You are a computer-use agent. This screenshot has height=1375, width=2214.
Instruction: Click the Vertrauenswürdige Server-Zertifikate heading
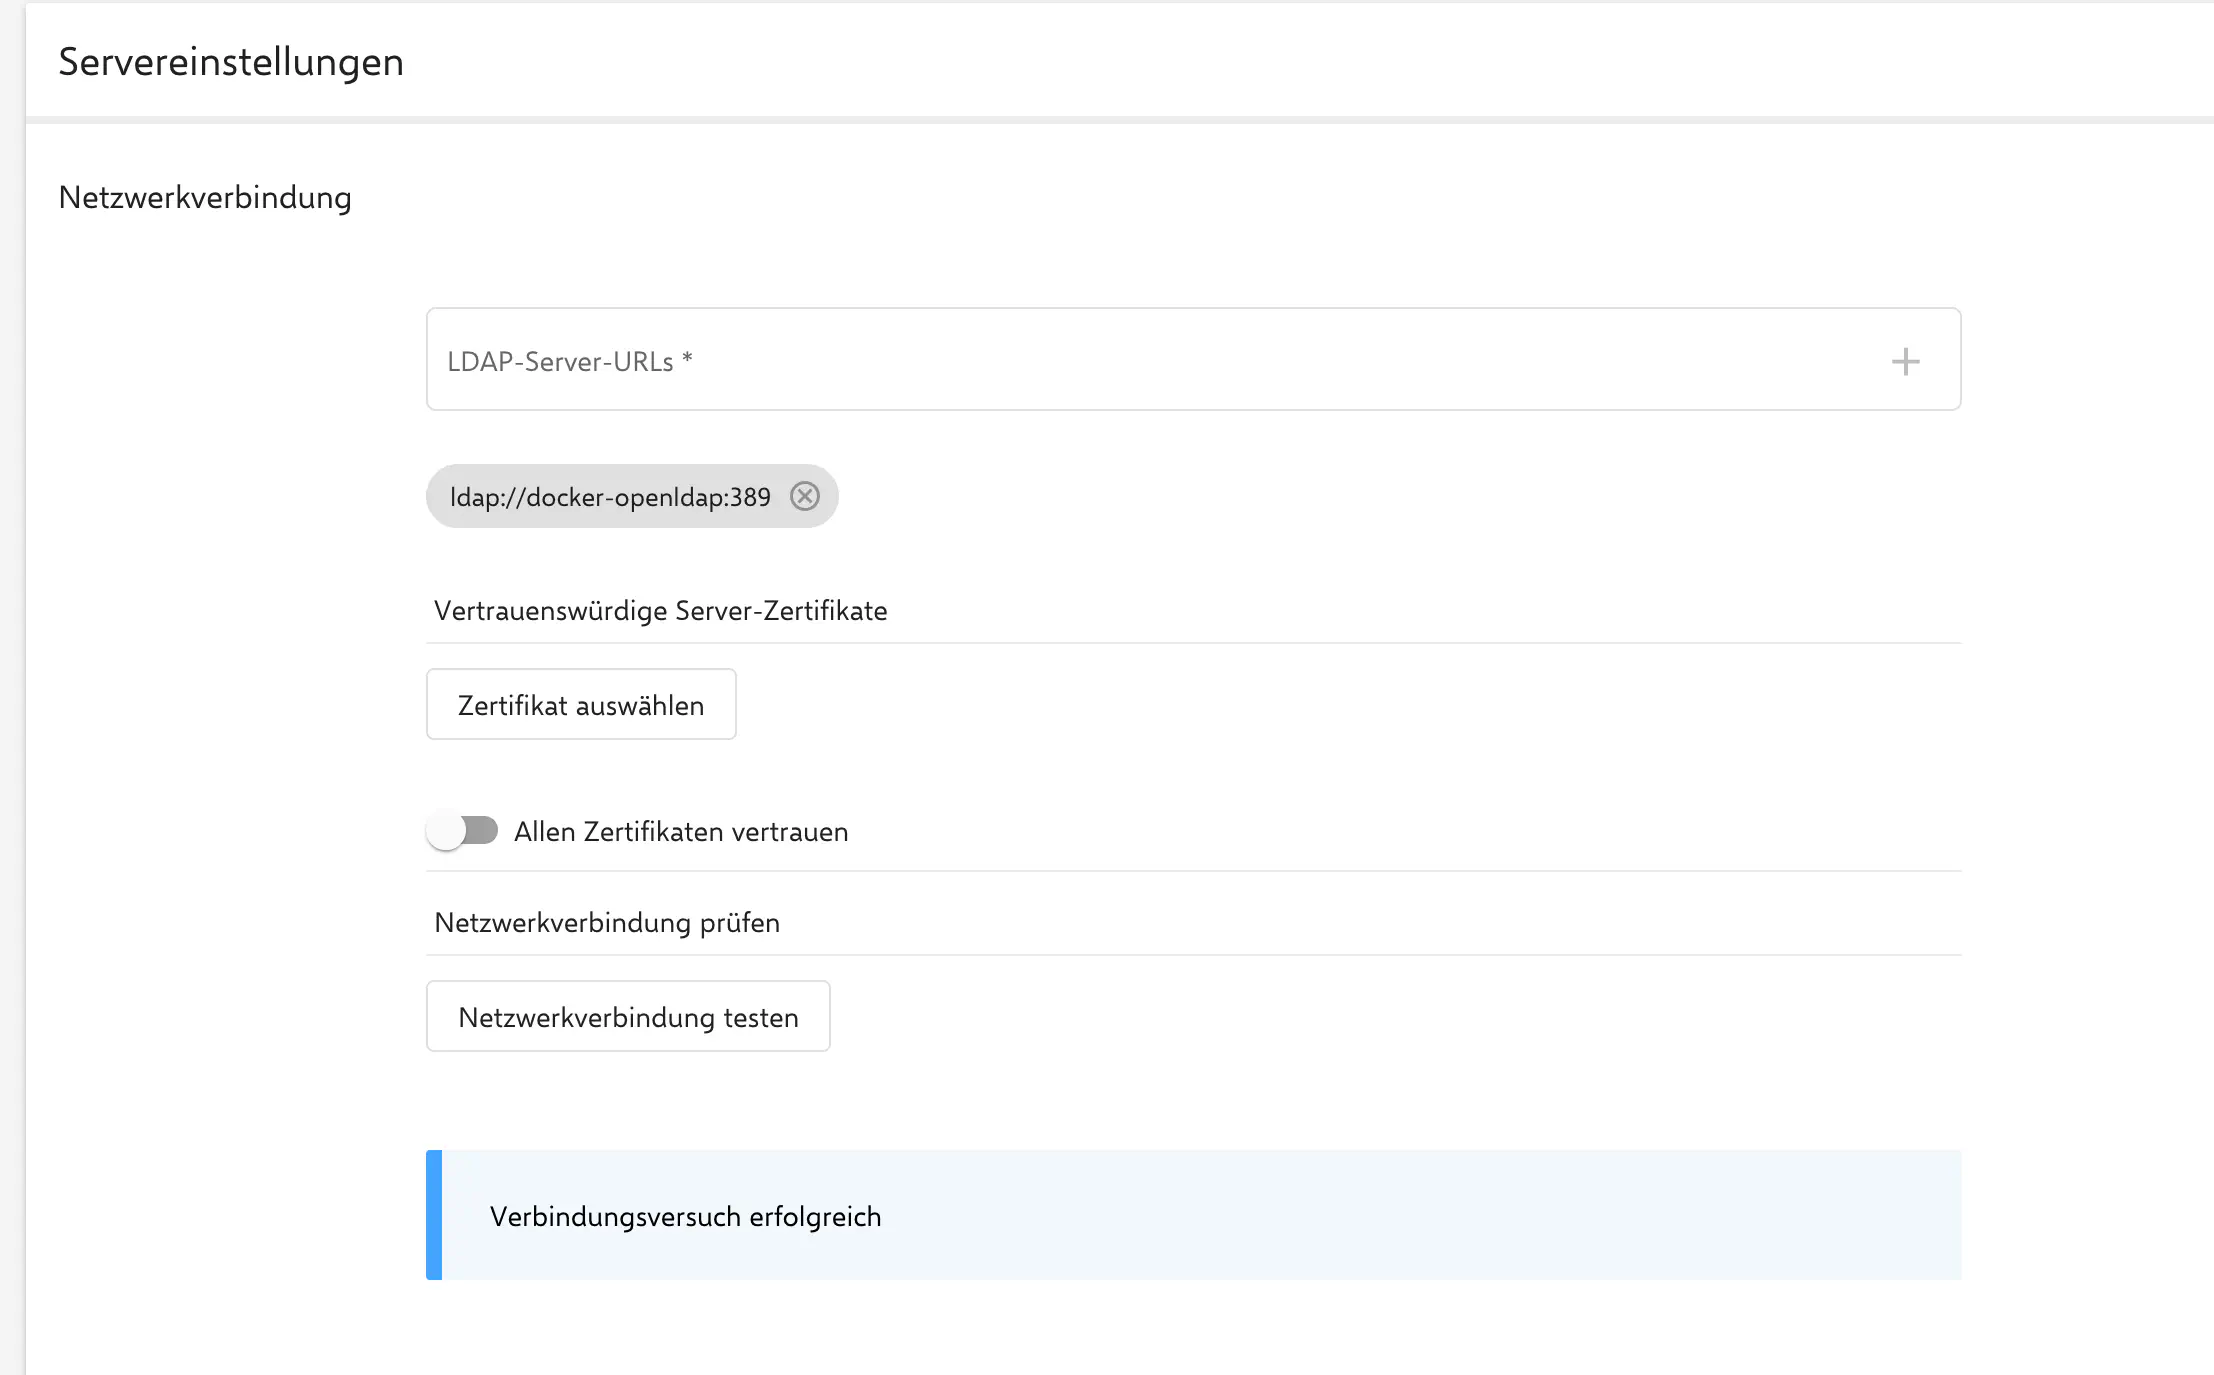tap(660, 611)
